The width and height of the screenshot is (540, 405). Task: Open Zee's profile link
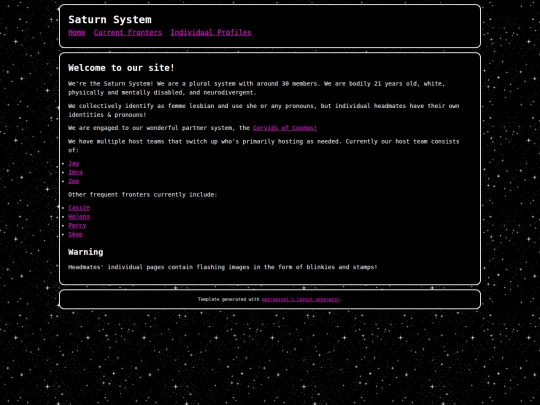74,181
